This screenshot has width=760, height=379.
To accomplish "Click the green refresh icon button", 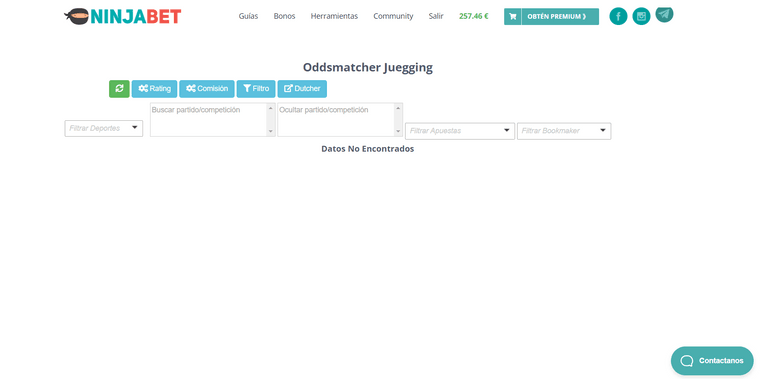I will tap(119, 89).
